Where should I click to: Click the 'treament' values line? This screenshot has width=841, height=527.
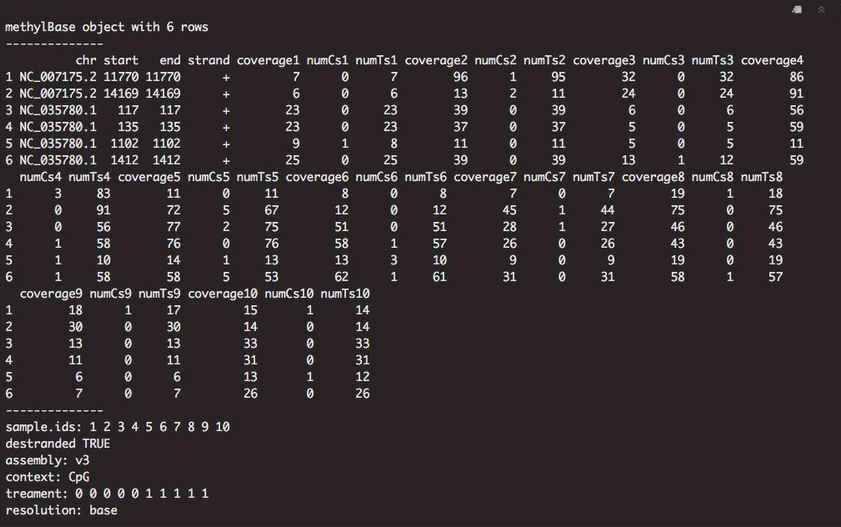click(x=107, y=493)
